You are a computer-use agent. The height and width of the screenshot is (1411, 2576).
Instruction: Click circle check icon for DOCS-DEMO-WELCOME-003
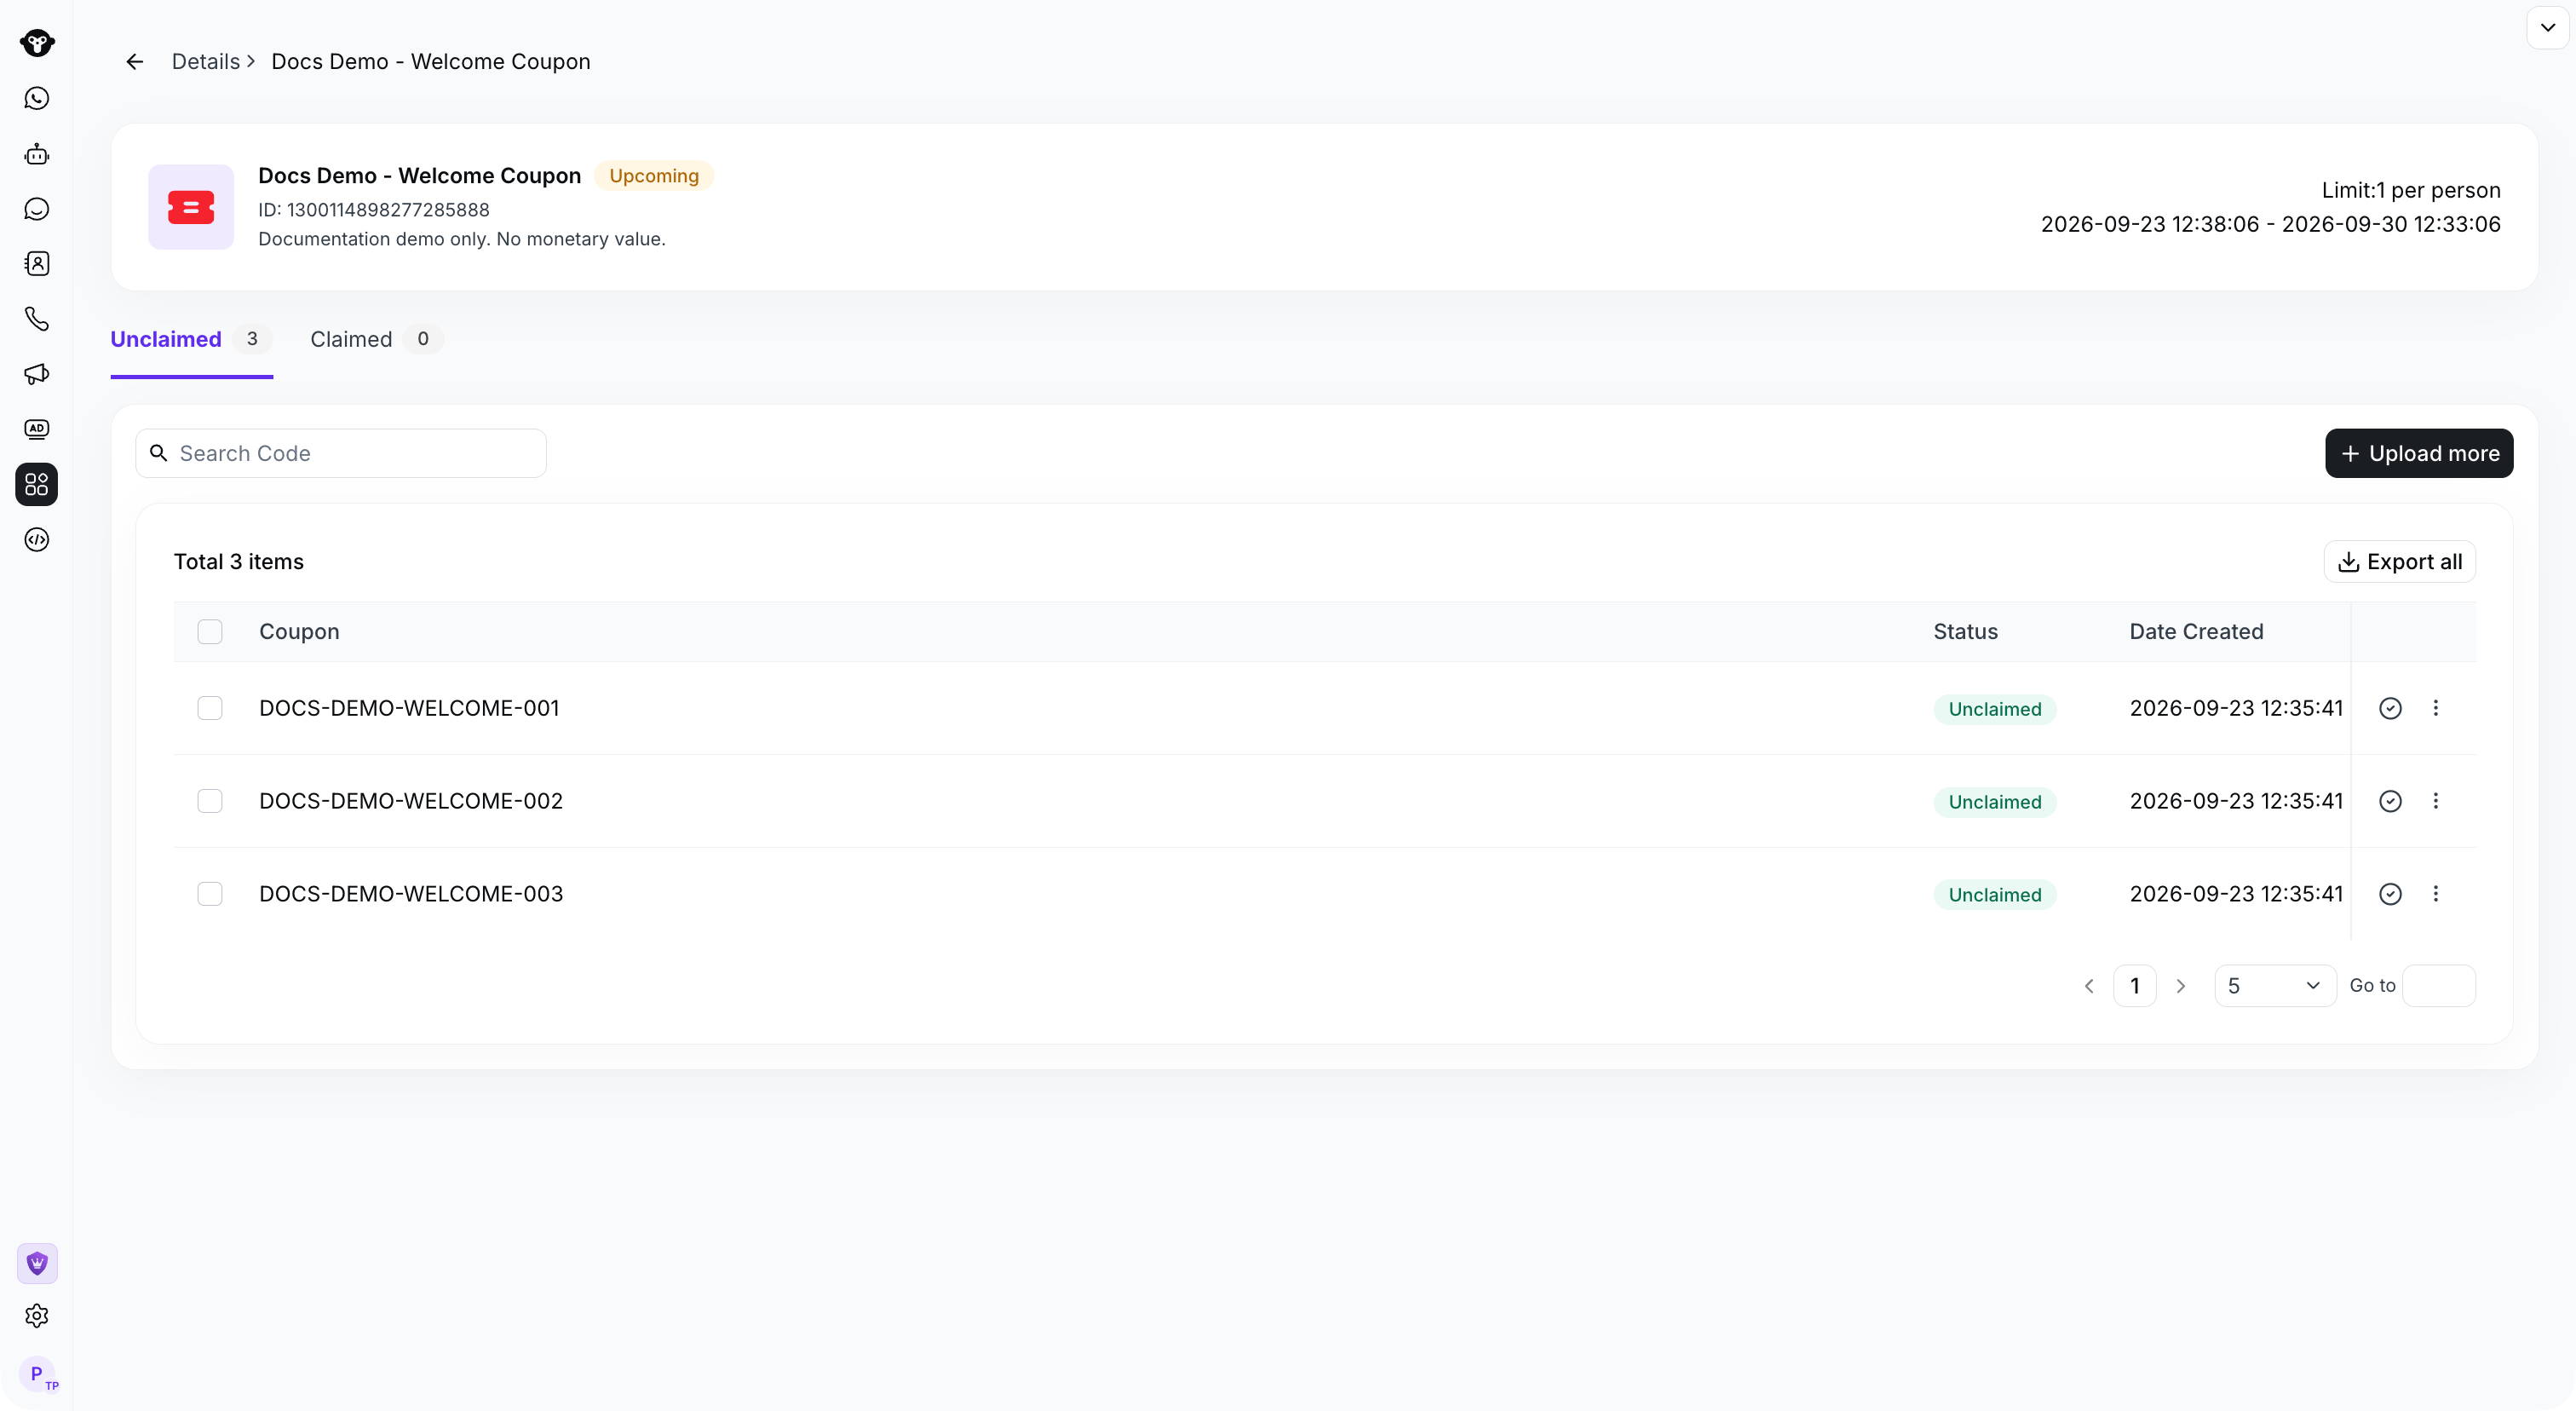(2390, 894)
